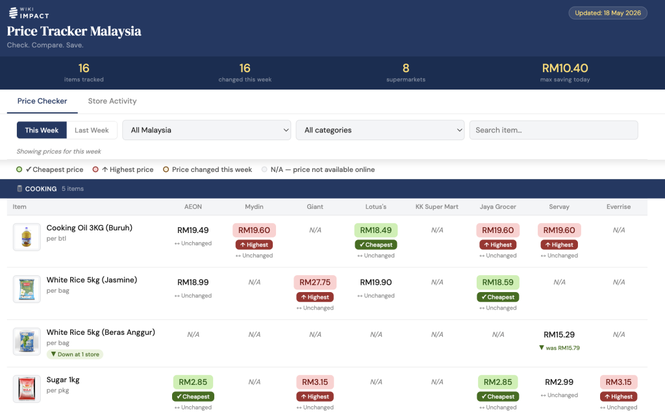Click the Lotus's column header
Screen dimensions: 665x416
(376, 207)
